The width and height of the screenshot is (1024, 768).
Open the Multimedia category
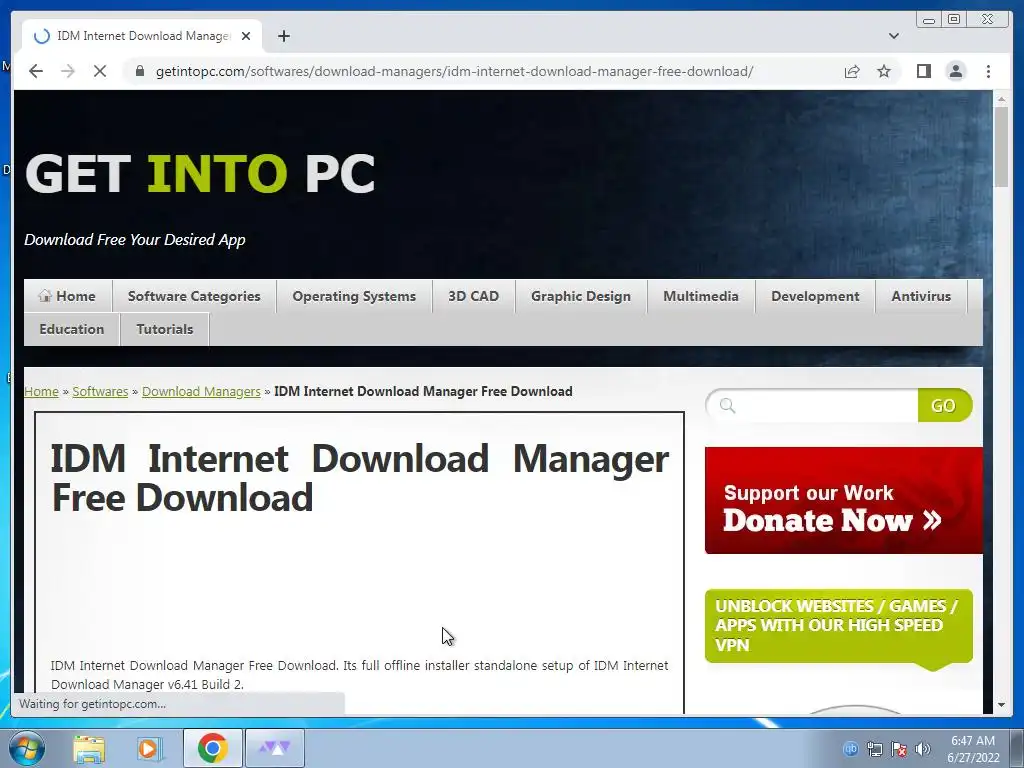pyautogui.click(x=701, y=296)
